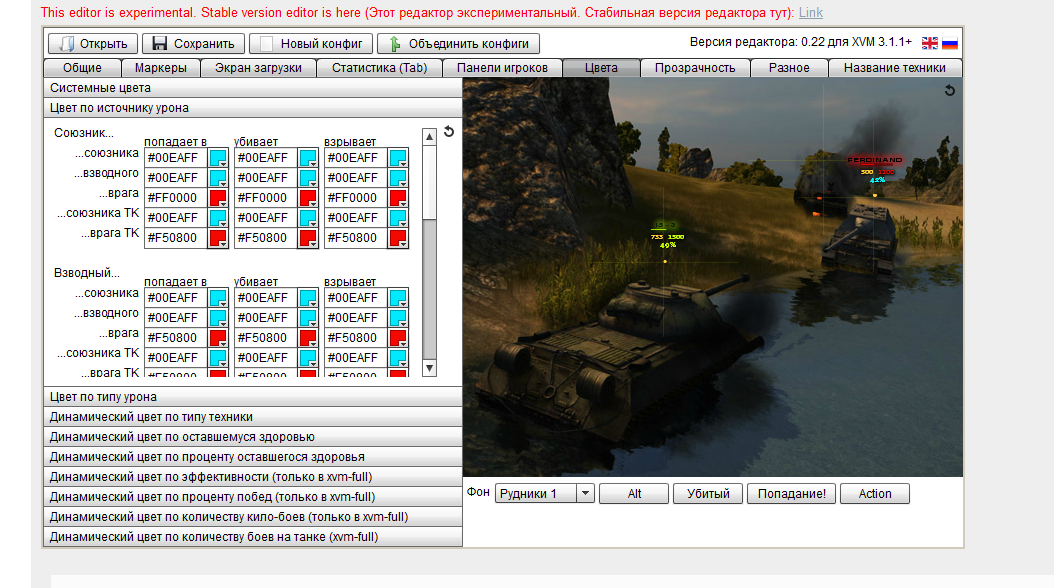Open cyan swatch for Союзник взрывает взводного

398,178
